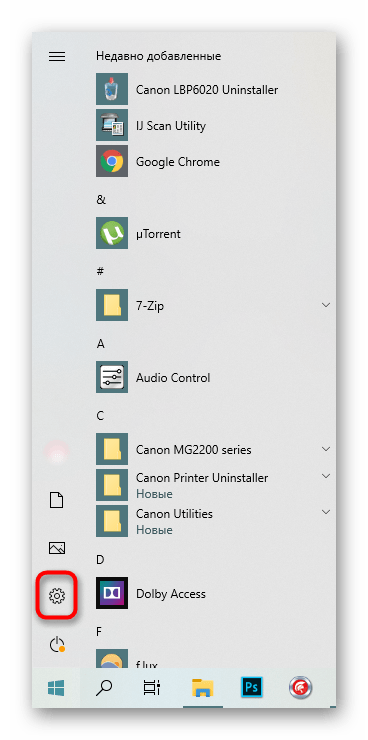The height and width of the screenshot is (740, 368).
Task: Switch to Photoshop in taskbar
Action: [x=251, y=688]
